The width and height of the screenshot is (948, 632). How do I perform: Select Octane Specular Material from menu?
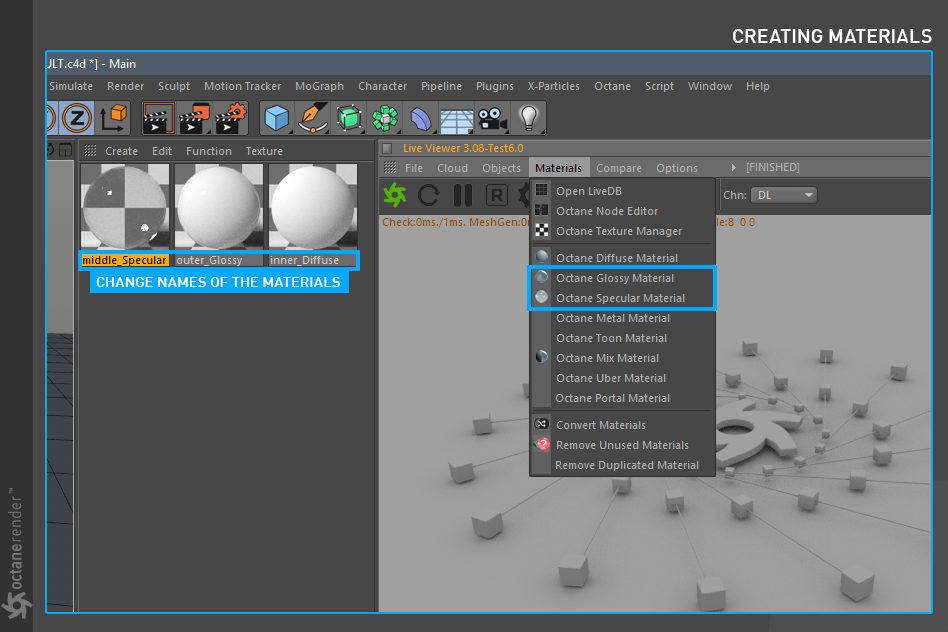click(620, 298)
